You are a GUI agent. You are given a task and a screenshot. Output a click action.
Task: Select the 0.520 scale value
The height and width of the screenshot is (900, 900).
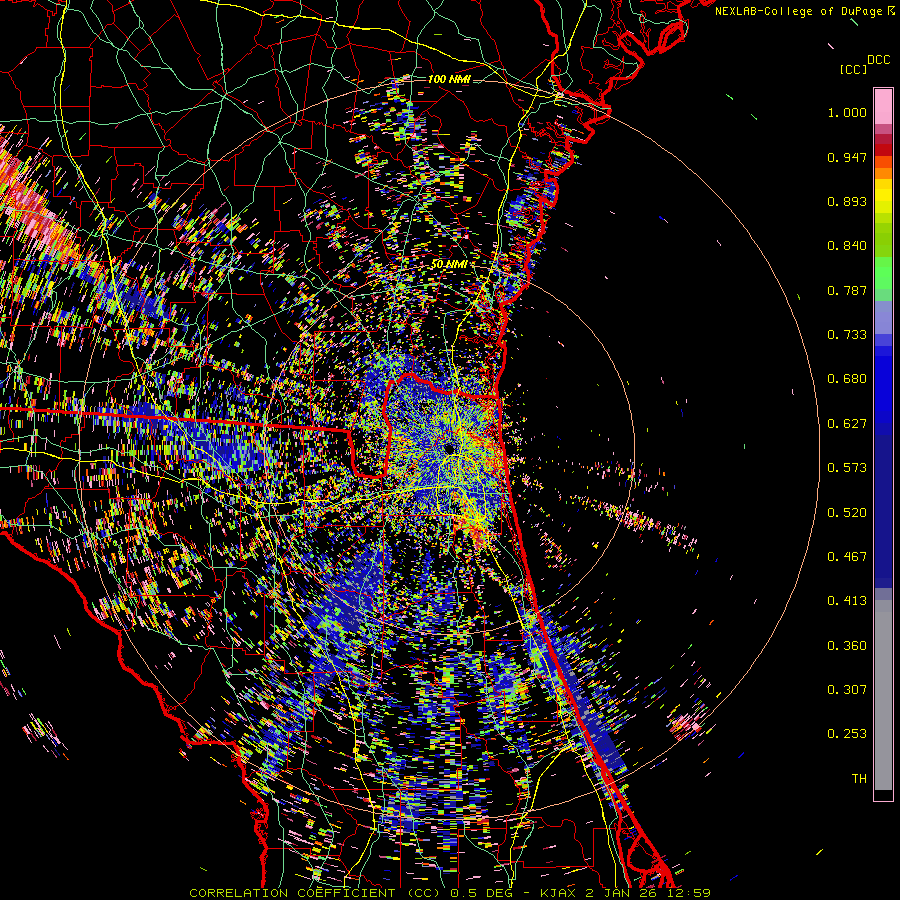[847, 513]
